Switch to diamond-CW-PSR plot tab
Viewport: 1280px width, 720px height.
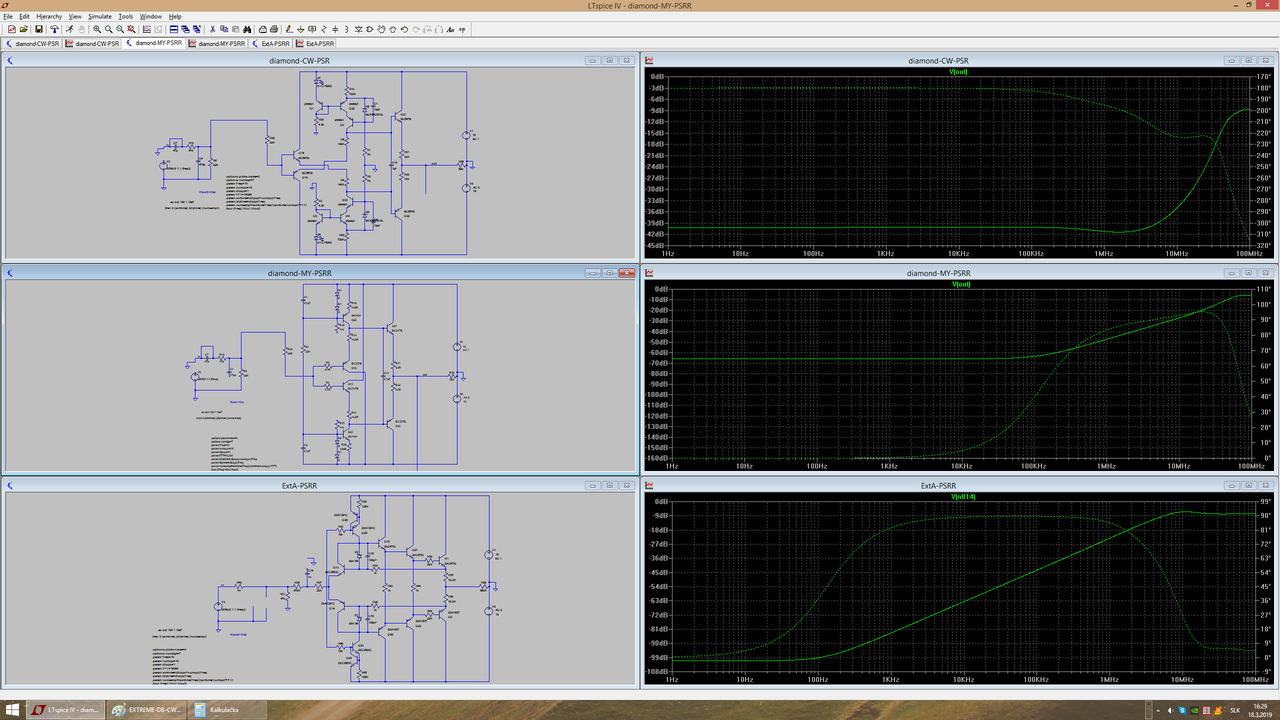pyautogui.click(x=93, y=43)
